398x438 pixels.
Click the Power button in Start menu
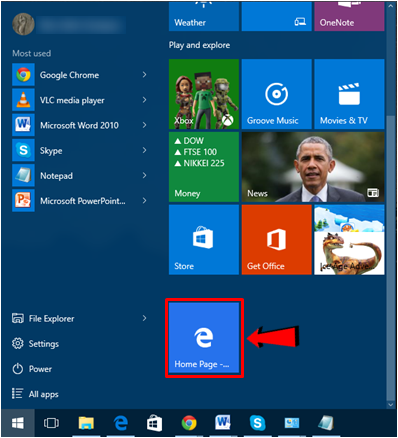point(32,369)
